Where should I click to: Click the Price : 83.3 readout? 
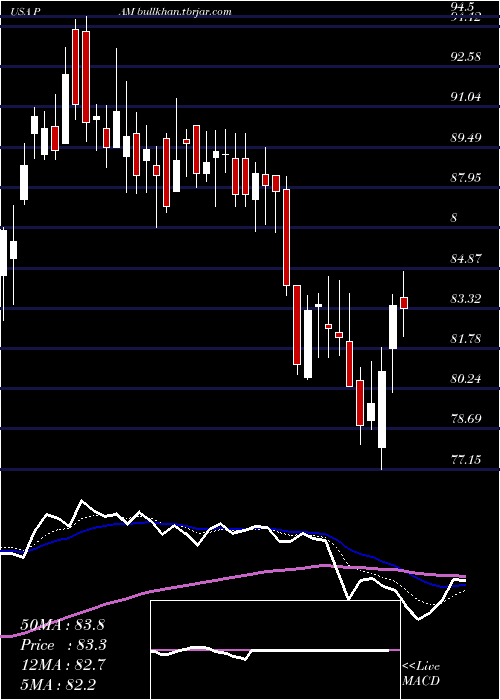click(63, 644)
